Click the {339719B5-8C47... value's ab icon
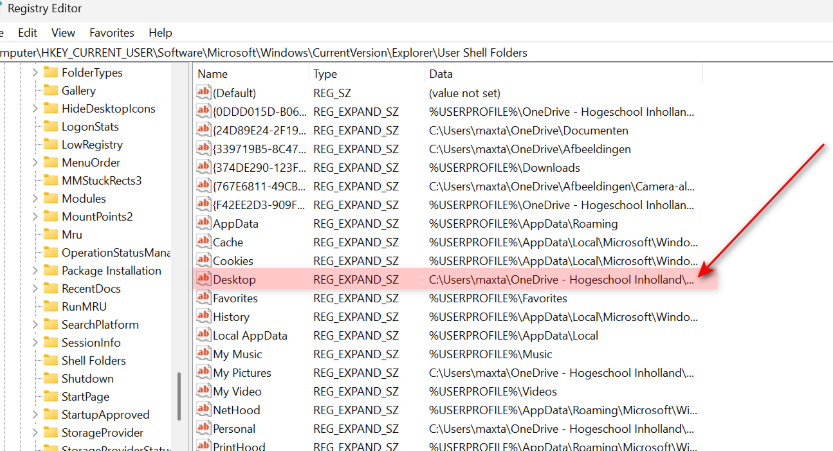 tap(203, 148)
